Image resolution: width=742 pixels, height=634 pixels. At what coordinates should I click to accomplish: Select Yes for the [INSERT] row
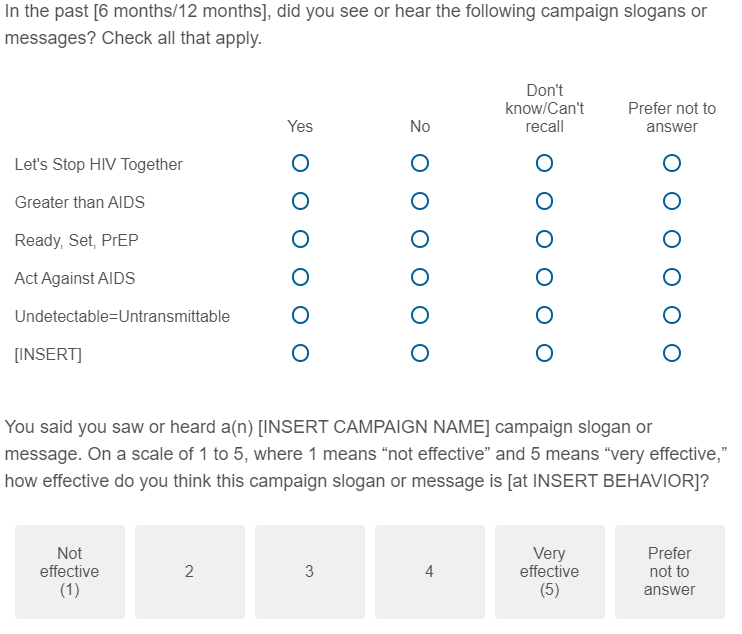pos(300,353)
